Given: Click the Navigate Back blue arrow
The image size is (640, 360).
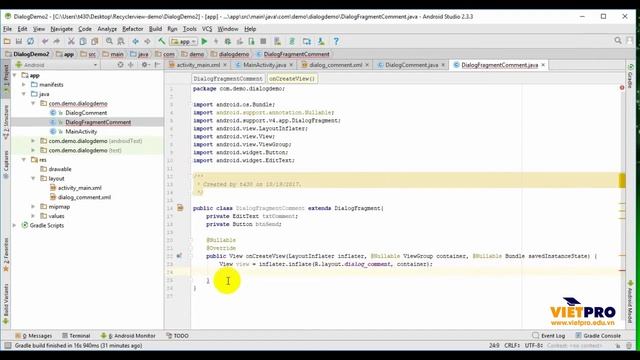Looking at the screenshot, I should [x=135, y=41].
